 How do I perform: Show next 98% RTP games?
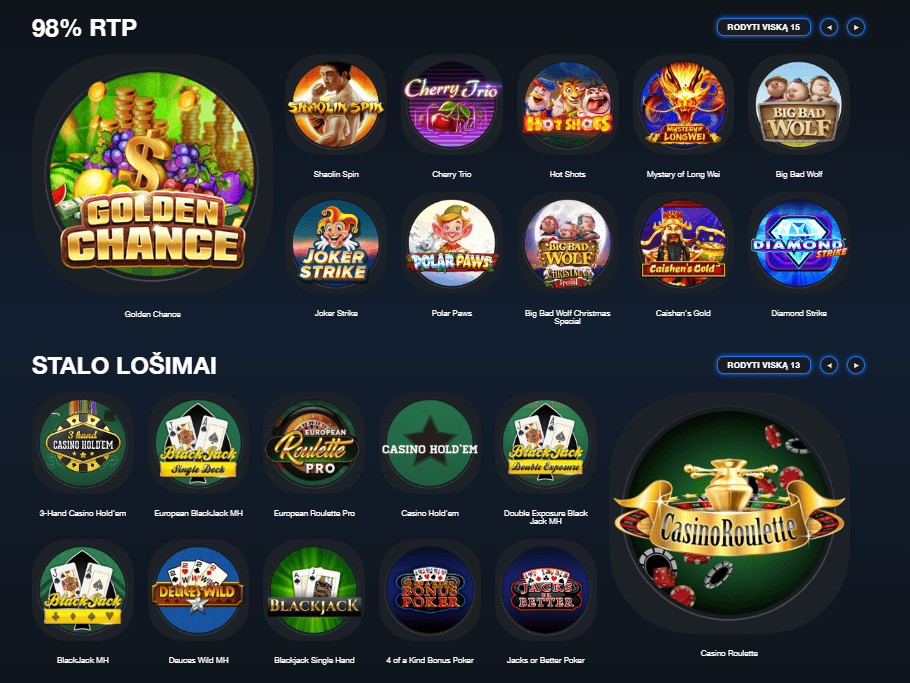[856, 27]
